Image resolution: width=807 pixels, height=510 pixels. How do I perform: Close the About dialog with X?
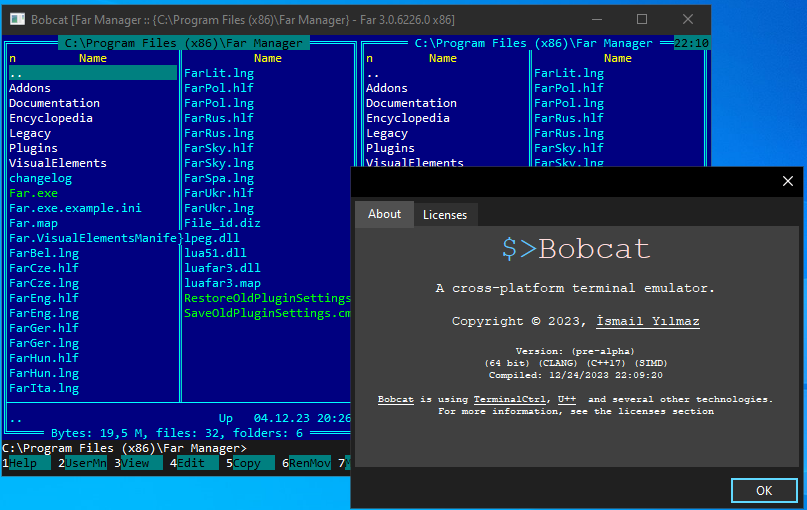coord(787,181)
